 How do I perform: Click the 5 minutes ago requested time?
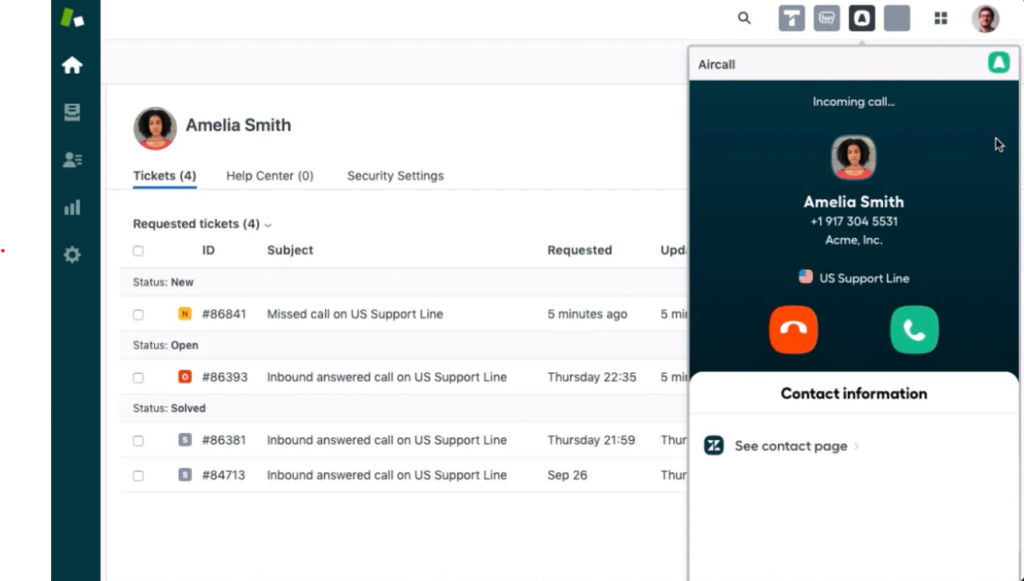pos(587,314)
